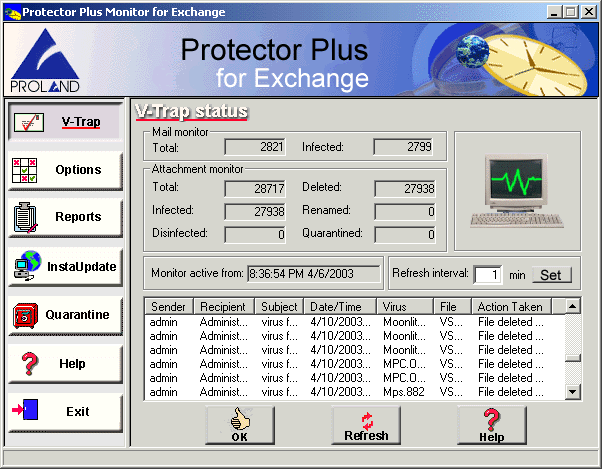
Task: Click the red question mark in sidebar Help
Action: coord(30,363)
